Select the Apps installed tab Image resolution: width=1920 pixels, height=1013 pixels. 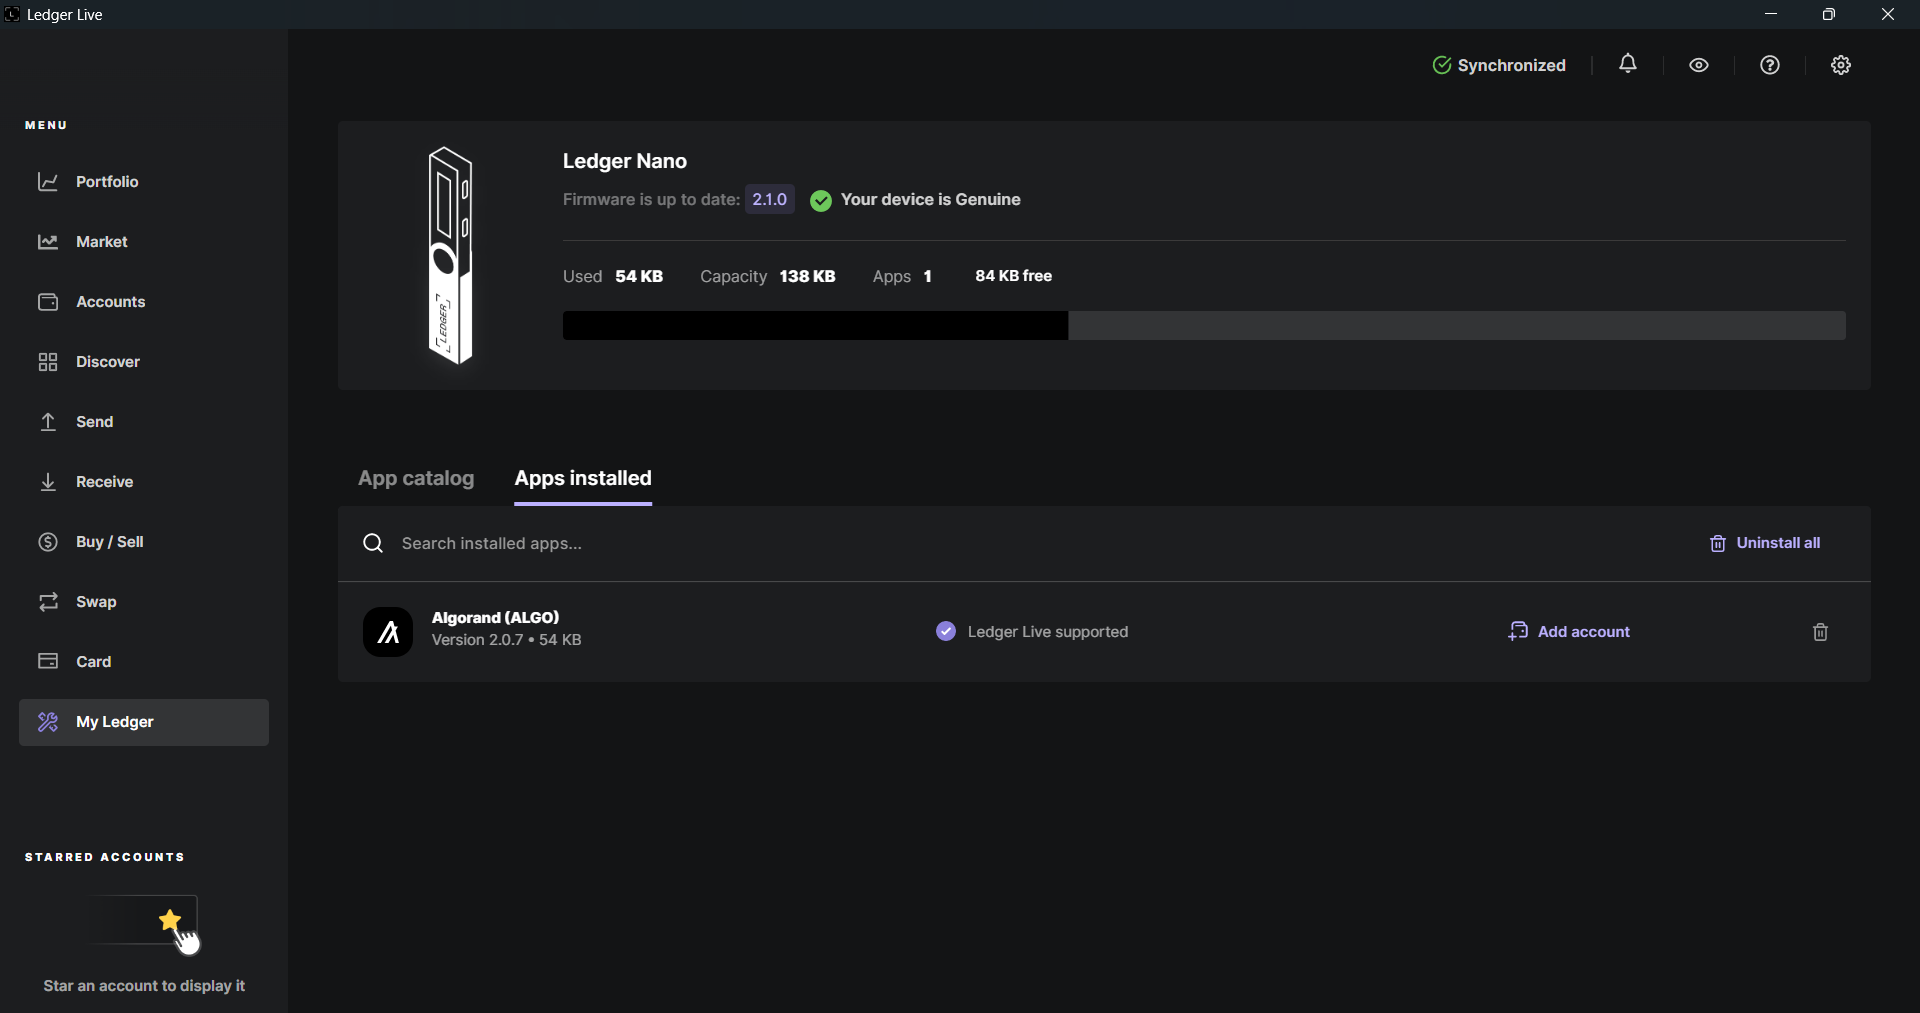point(583,479)
